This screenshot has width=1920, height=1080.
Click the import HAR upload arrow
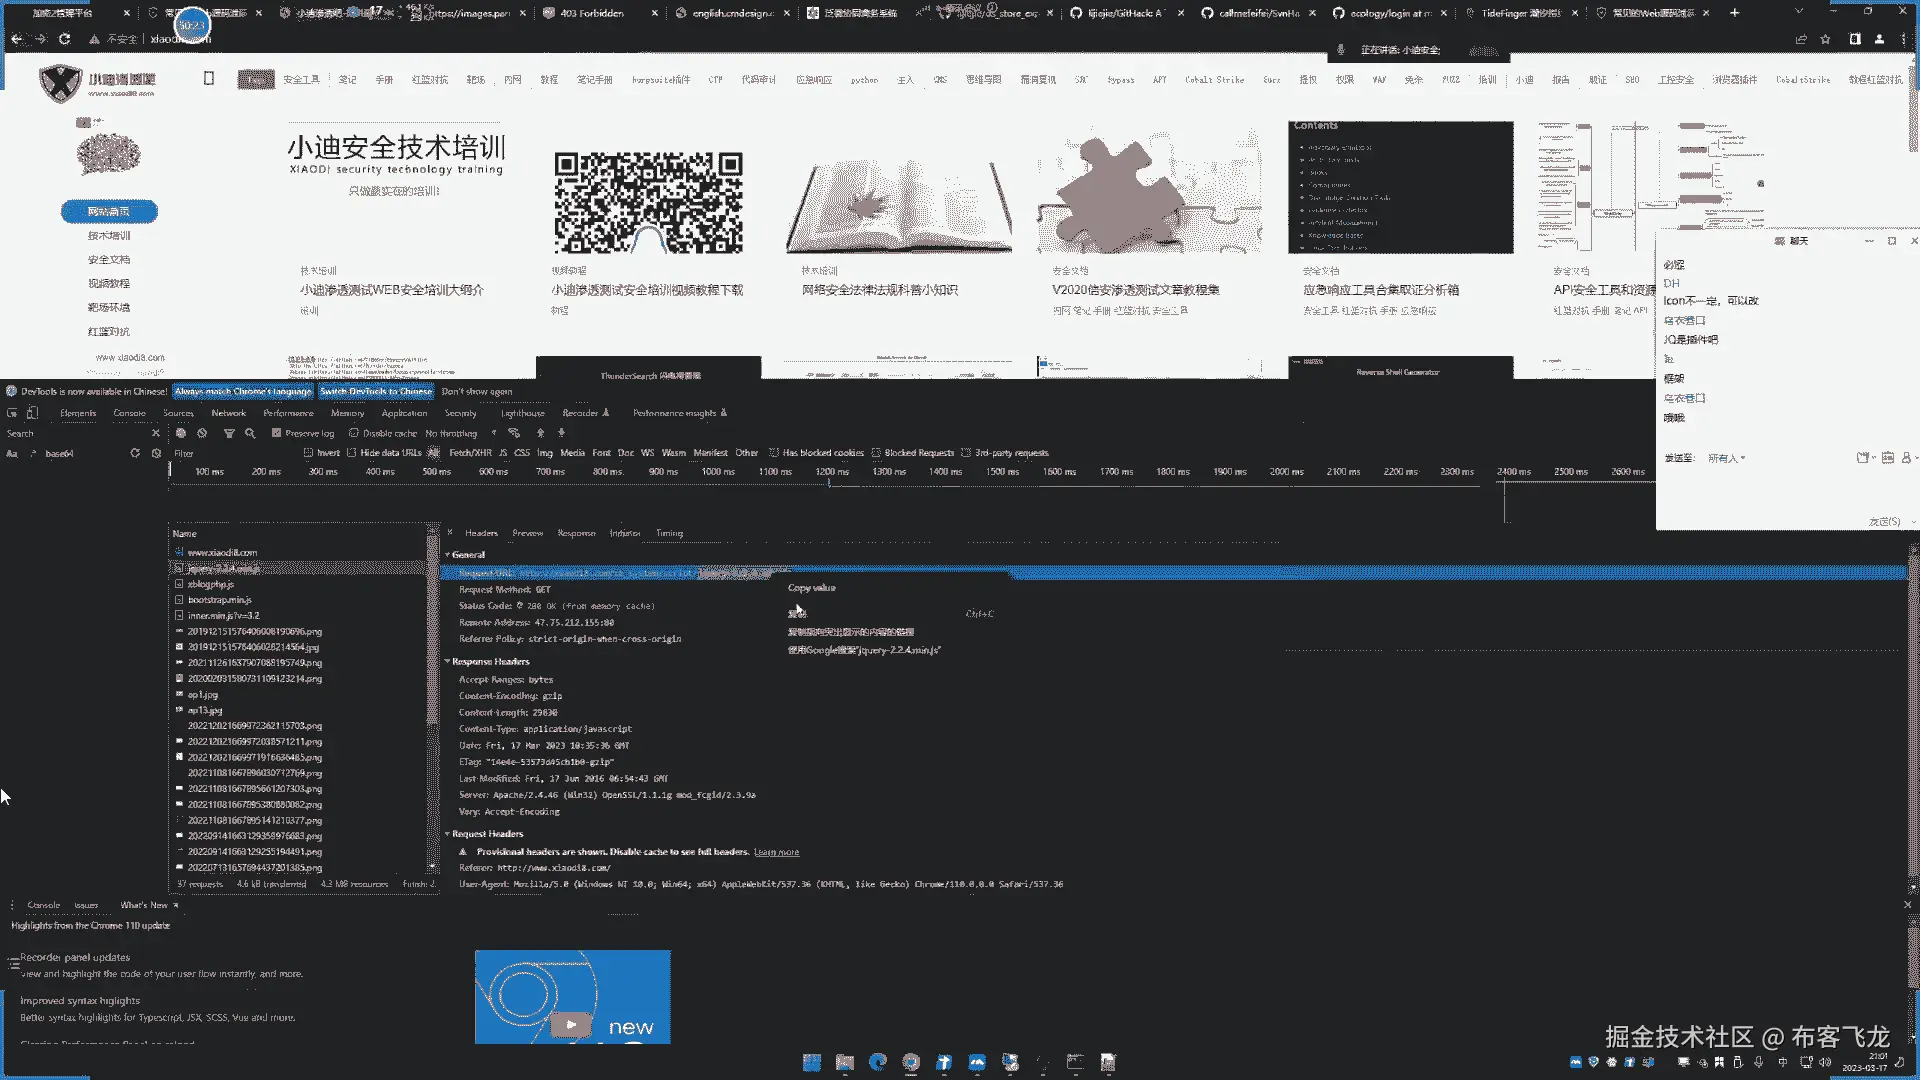pos(540,433)
